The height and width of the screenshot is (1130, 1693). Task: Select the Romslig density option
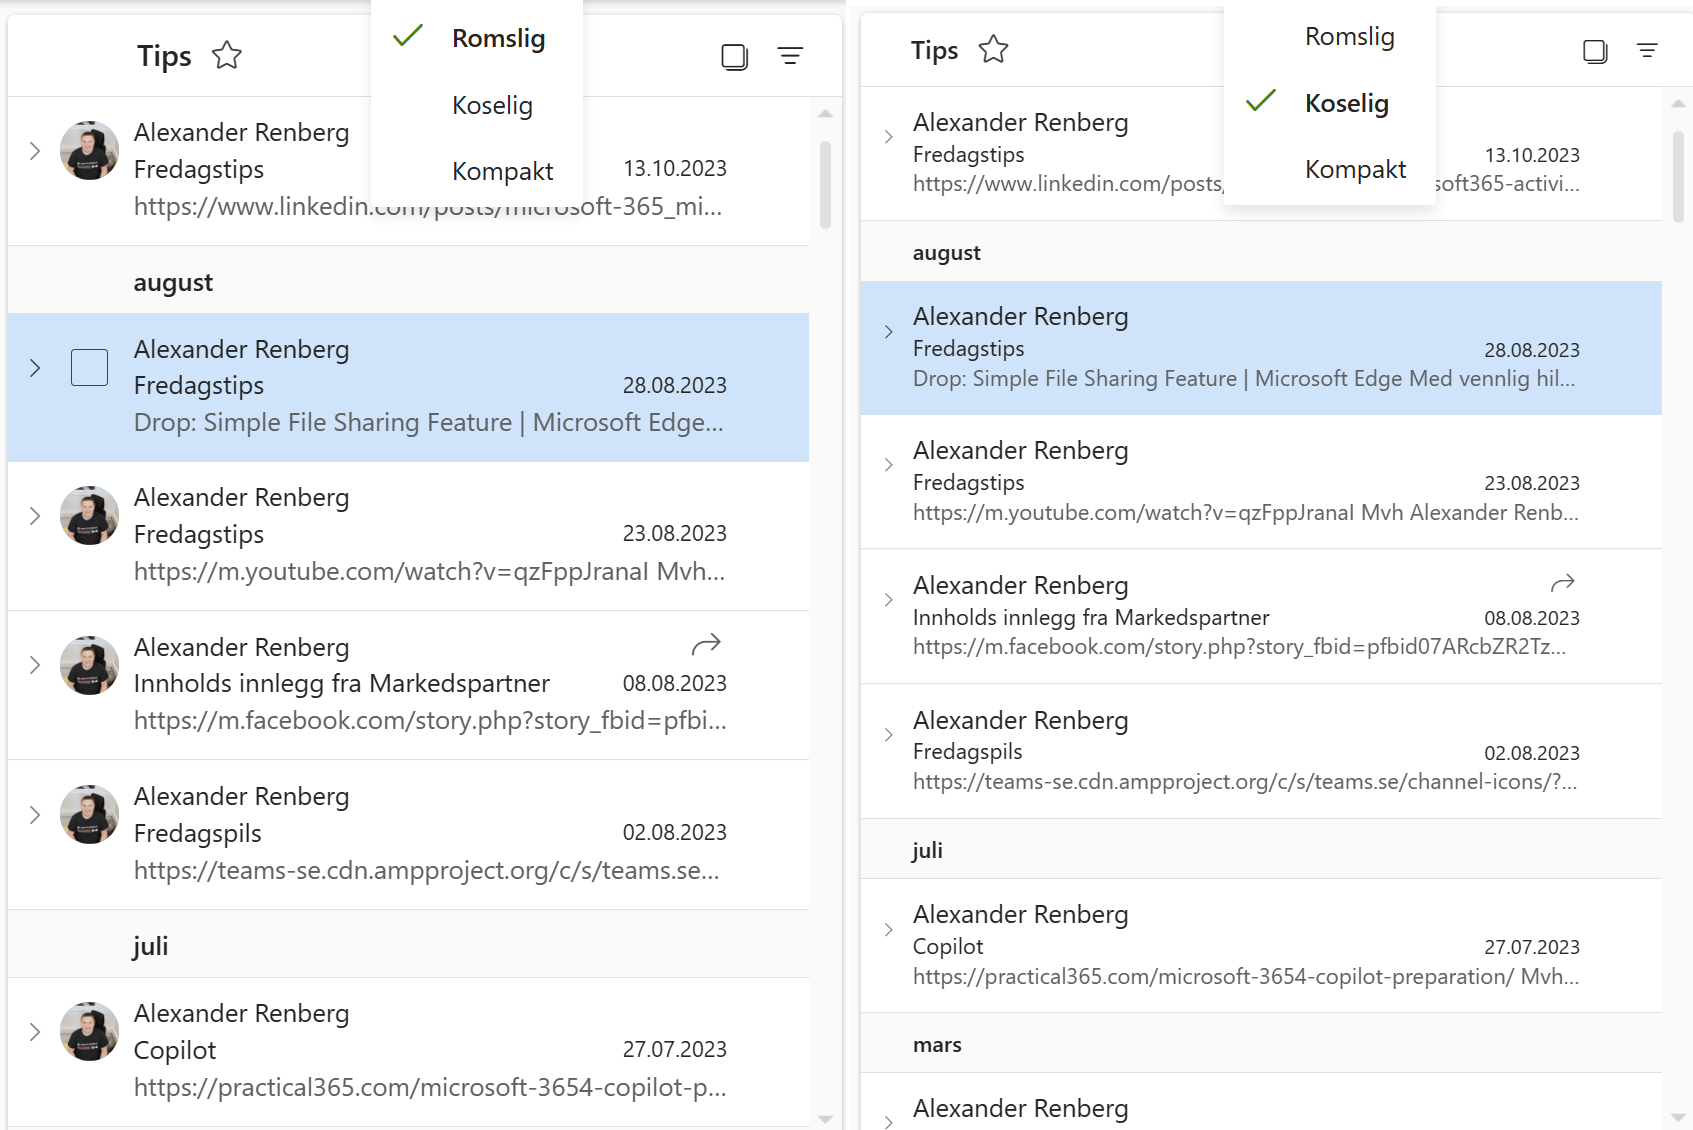498,38
